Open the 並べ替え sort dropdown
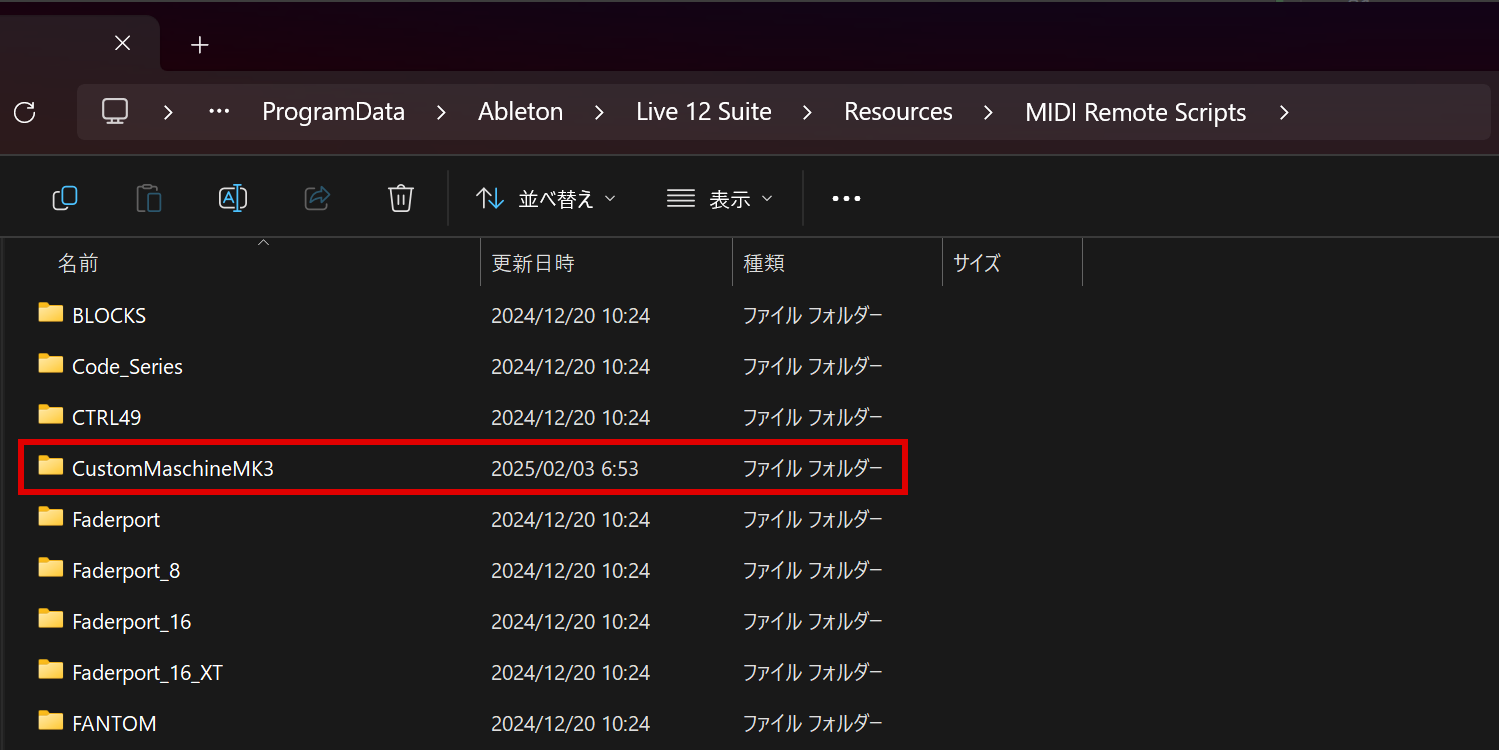This screenshot has width=1499, height=750. pyautogui.click(x=545, y=198)
